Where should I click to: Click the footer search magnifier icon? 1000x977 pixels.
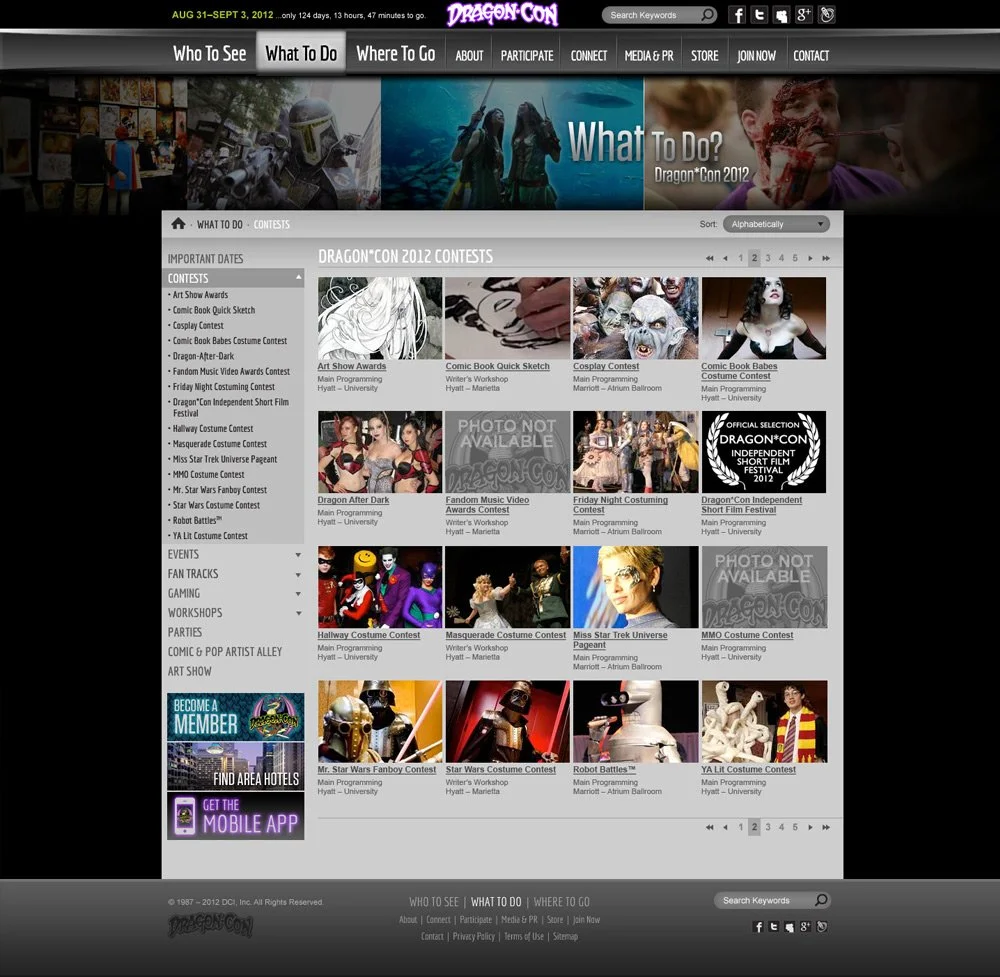pos(821,900)
